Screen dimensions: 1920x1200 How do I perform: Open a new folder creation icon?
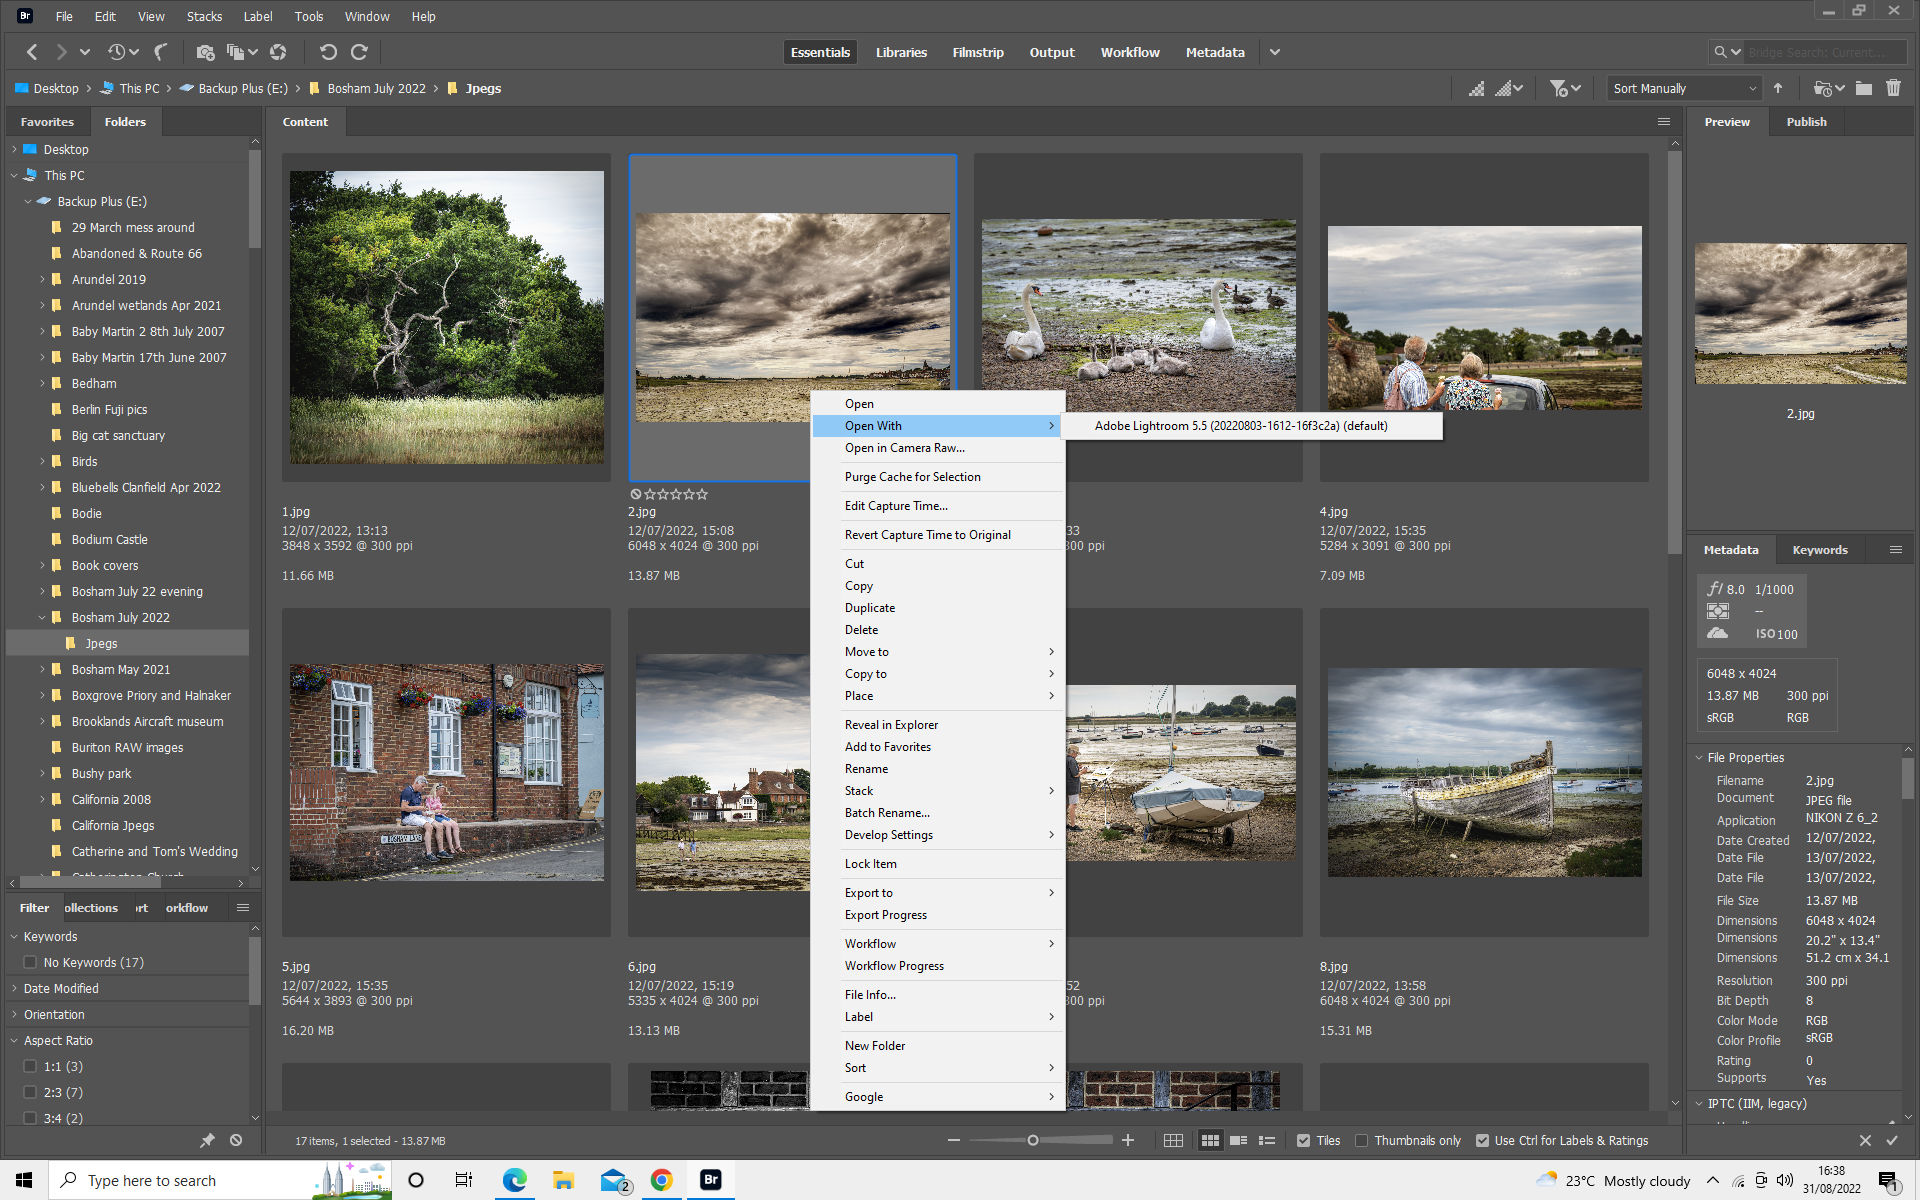1863,88
